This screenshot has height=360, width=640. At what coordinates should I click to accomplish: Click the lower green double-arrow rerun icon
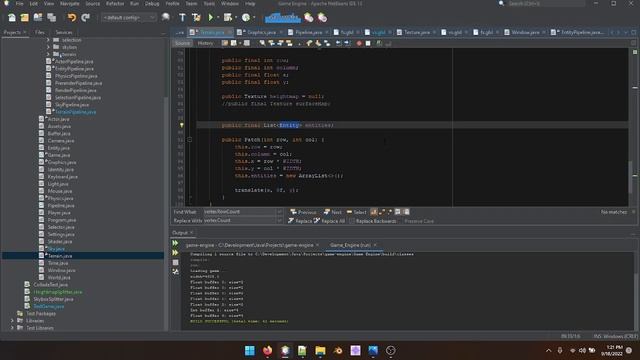click(x=175, y=253)
